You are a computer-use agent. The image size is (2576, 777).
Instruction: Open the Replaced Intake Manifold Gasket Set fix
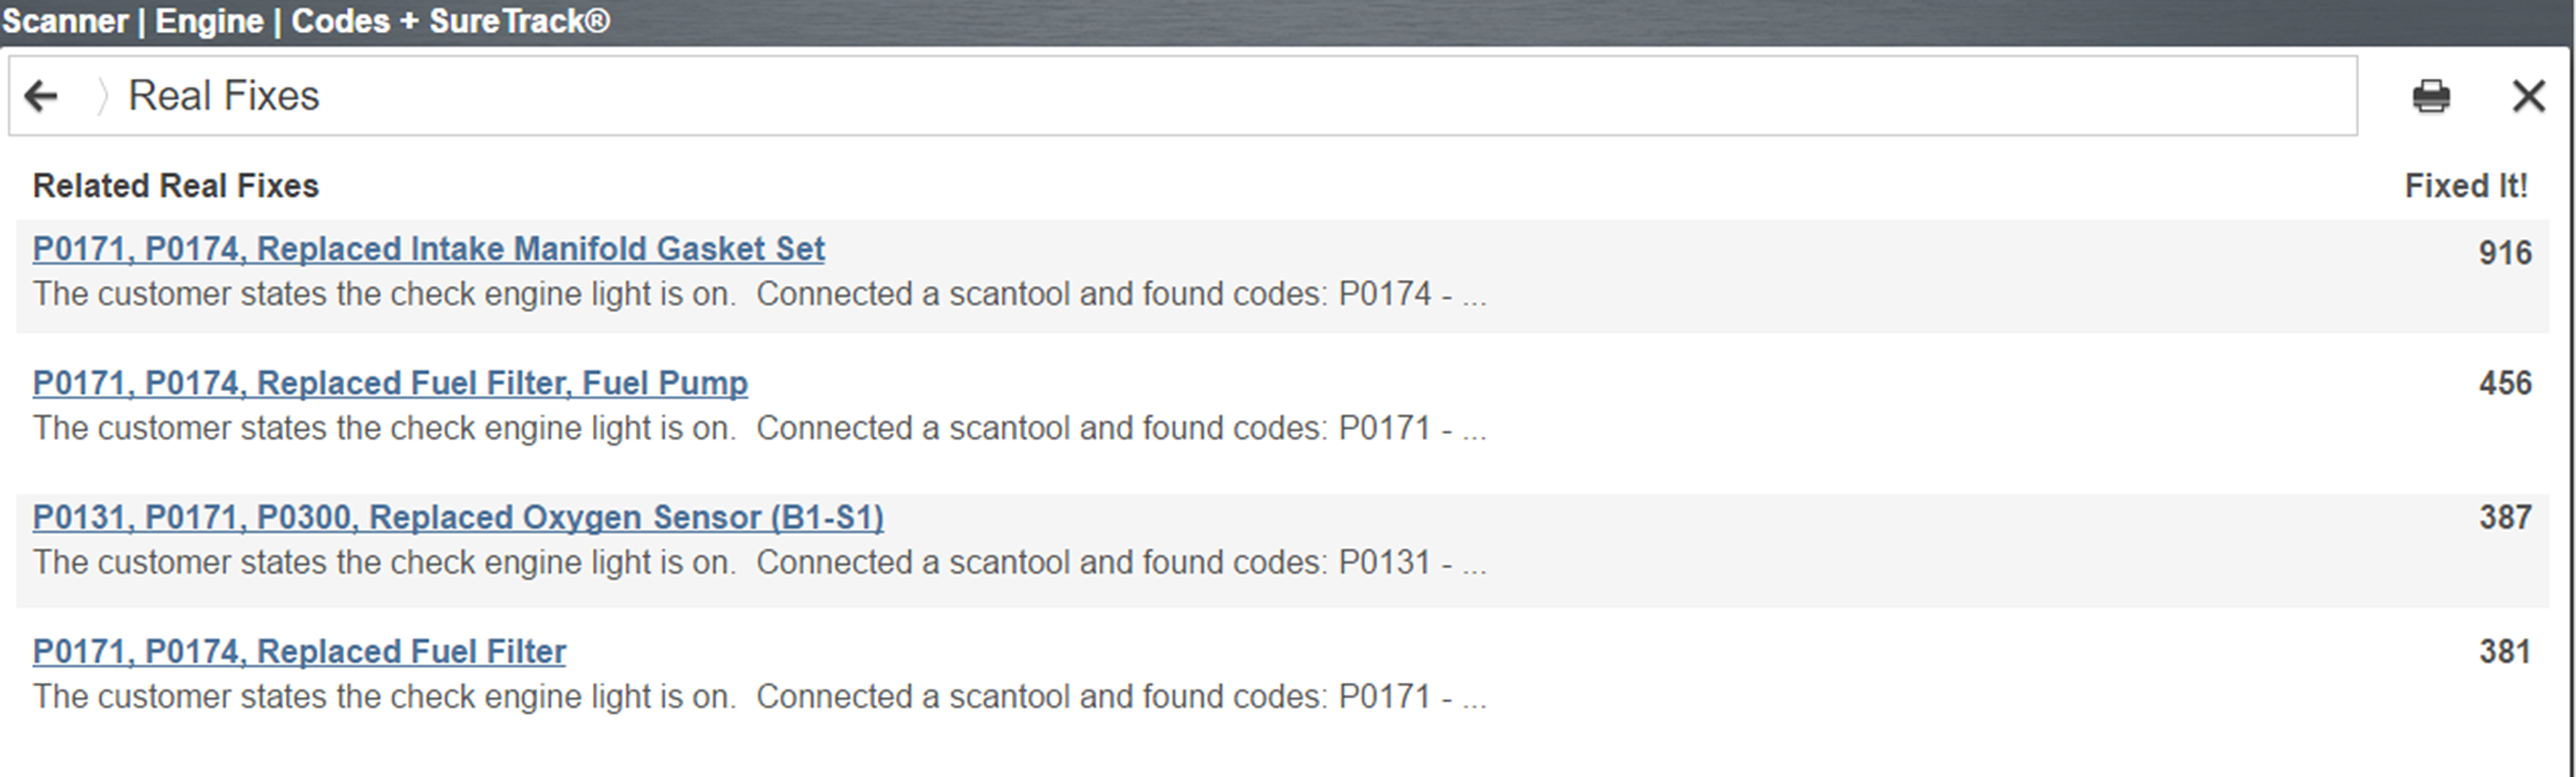click(428, 249)
